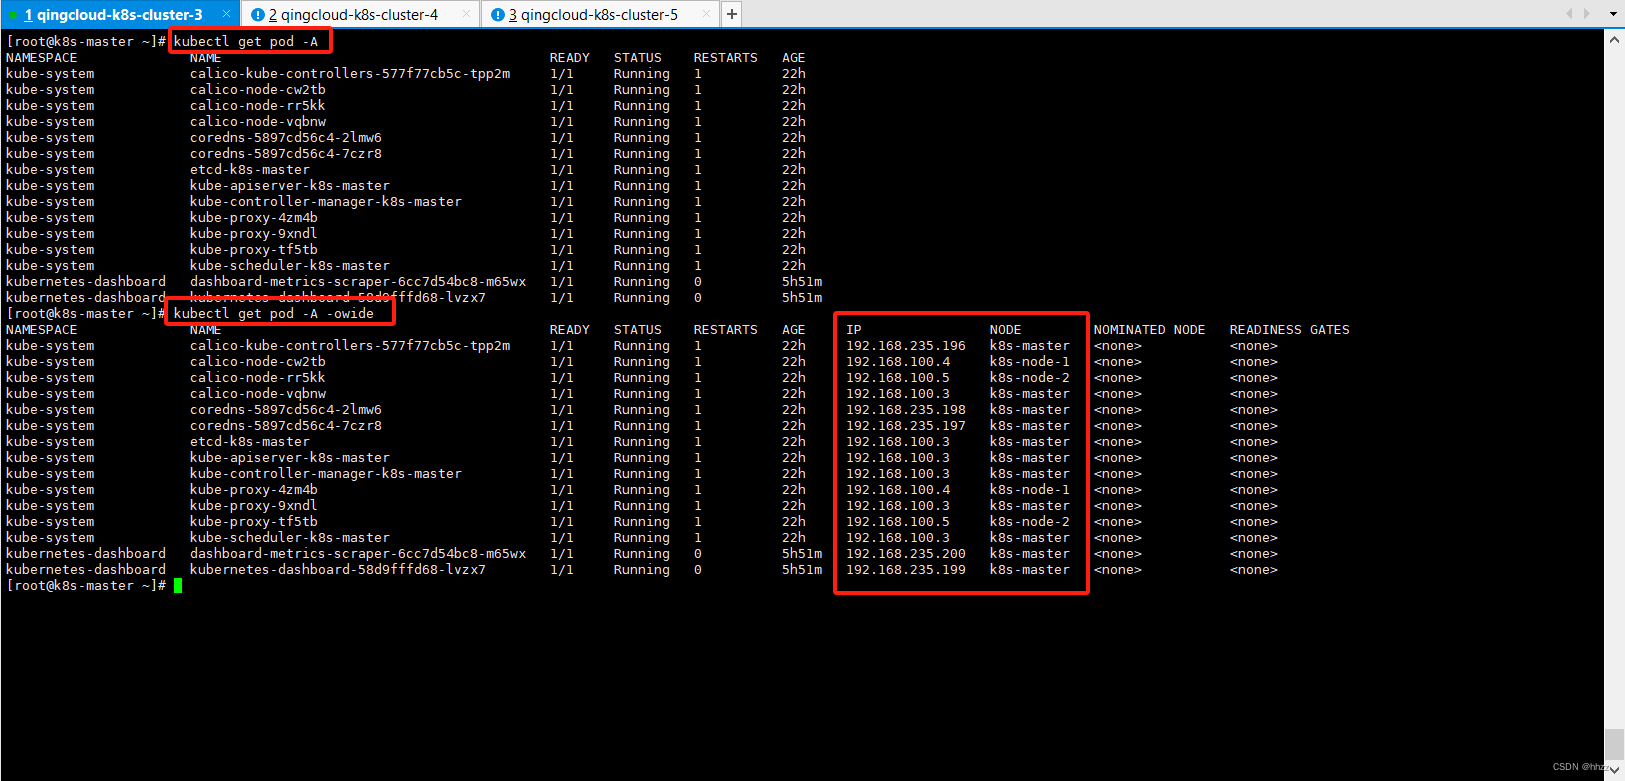Click the 'NOMINATED NODE' column header
Image resolution: width=1625 pixels, height=781 pixels.
[1149, 330]
